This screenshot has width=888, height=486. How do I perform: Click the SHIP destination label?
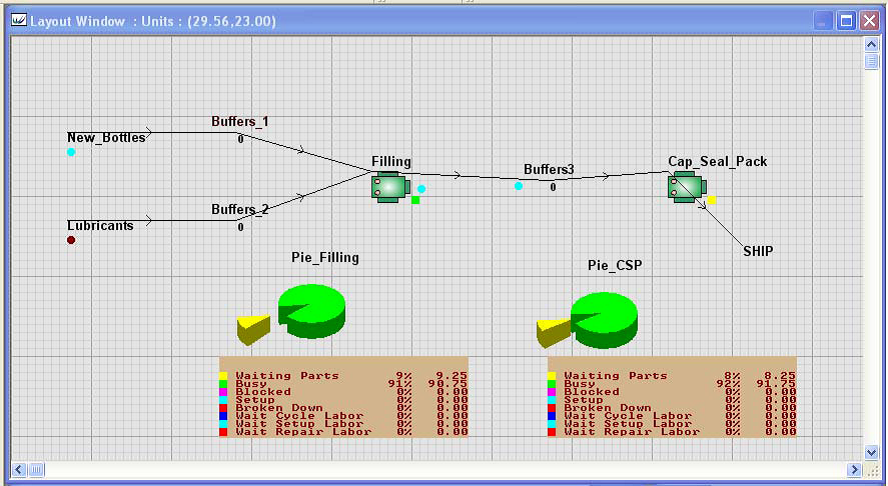click(x=758, y=251)
